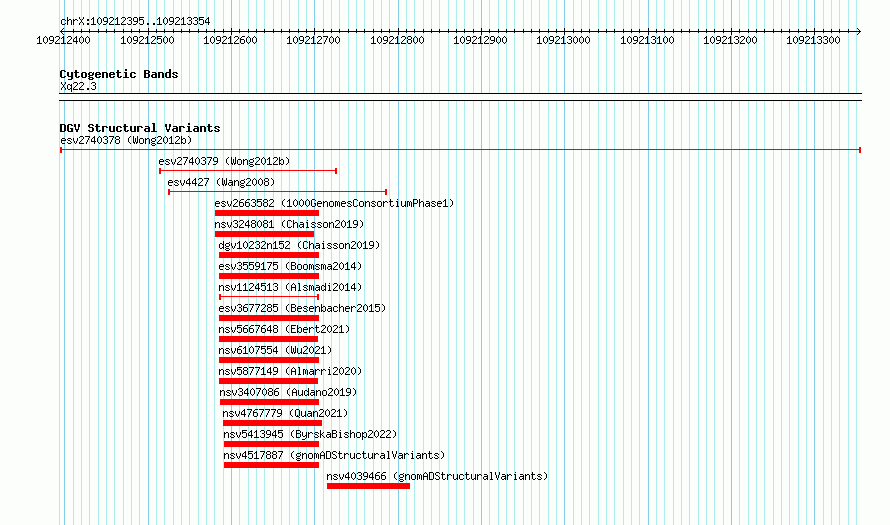The width and height of the screenshot is (890, 525).
Task: Click ruler position 109212400
Action: (63, 40)
